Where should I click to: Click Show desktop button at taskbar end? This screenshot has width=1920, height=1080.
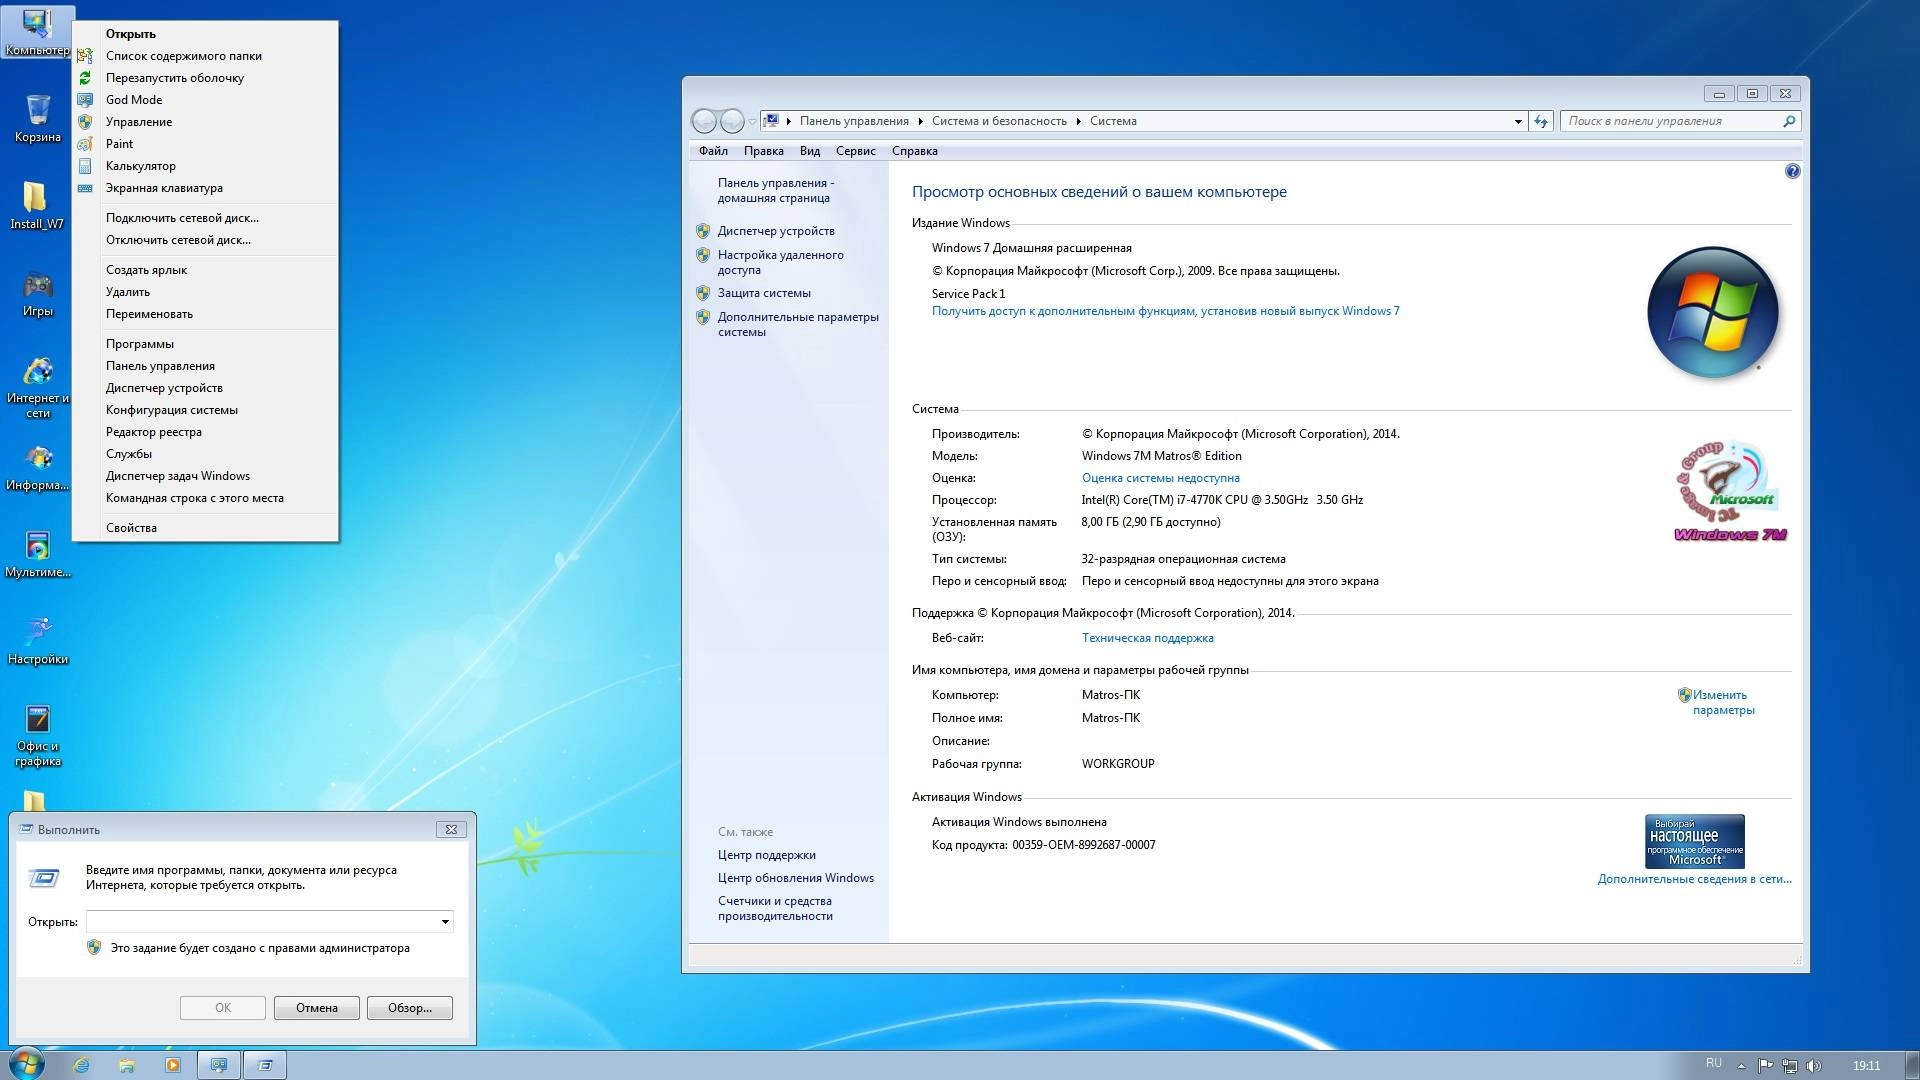[x=1912, y=1065]
